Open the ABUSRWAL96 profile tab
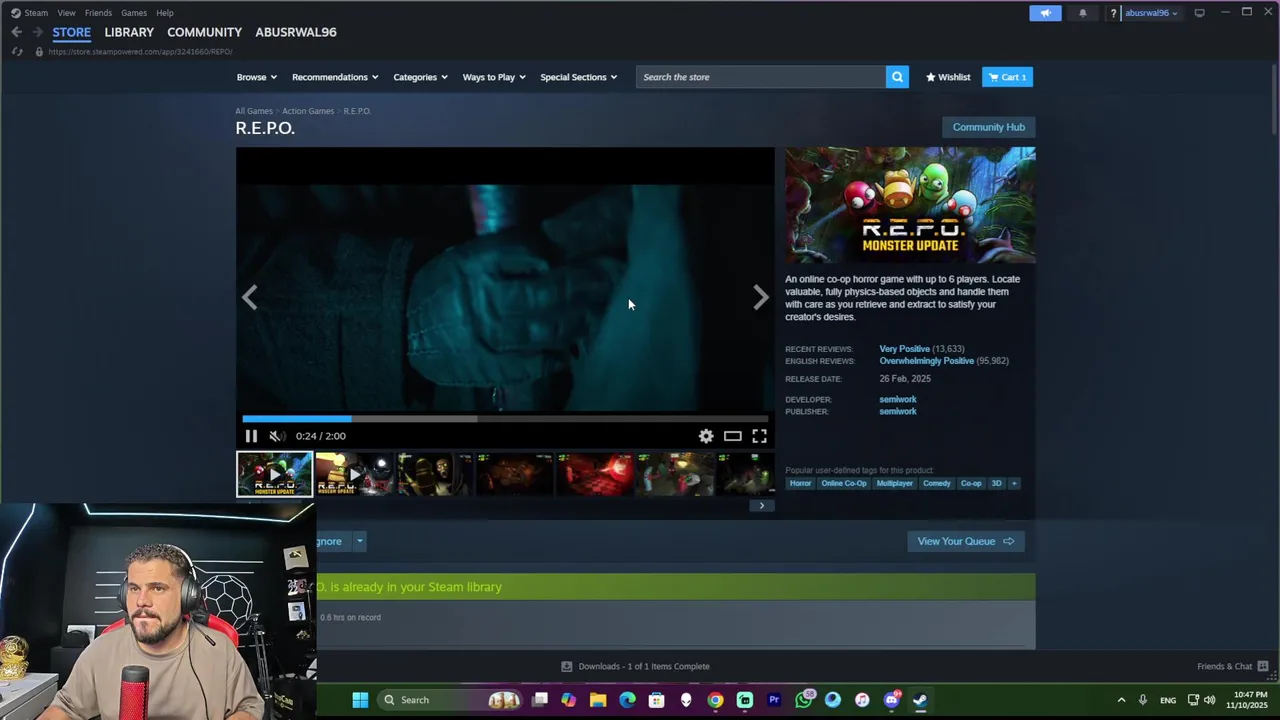The height and width of the screenshot is (720, 1280). point(296,32)
